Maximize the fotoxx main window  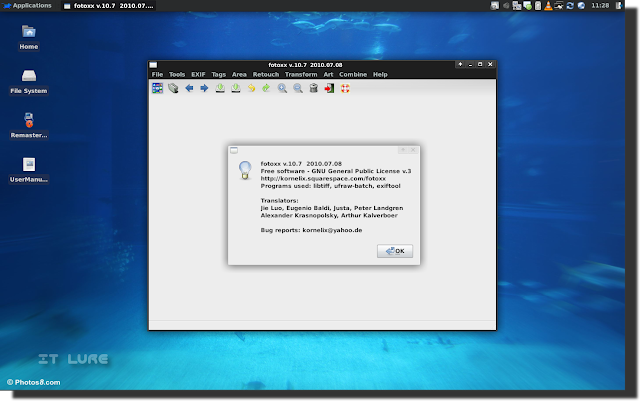(480, 65)
